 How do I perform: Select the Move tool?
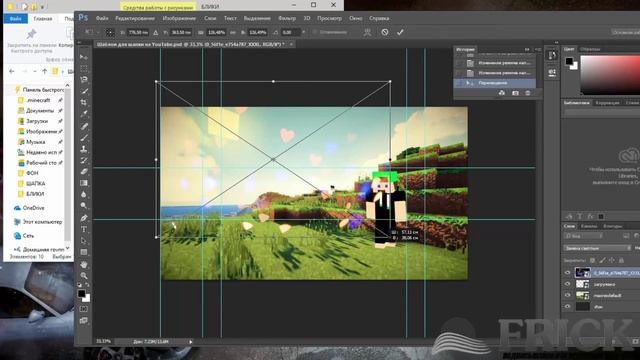tap(84, 57)
